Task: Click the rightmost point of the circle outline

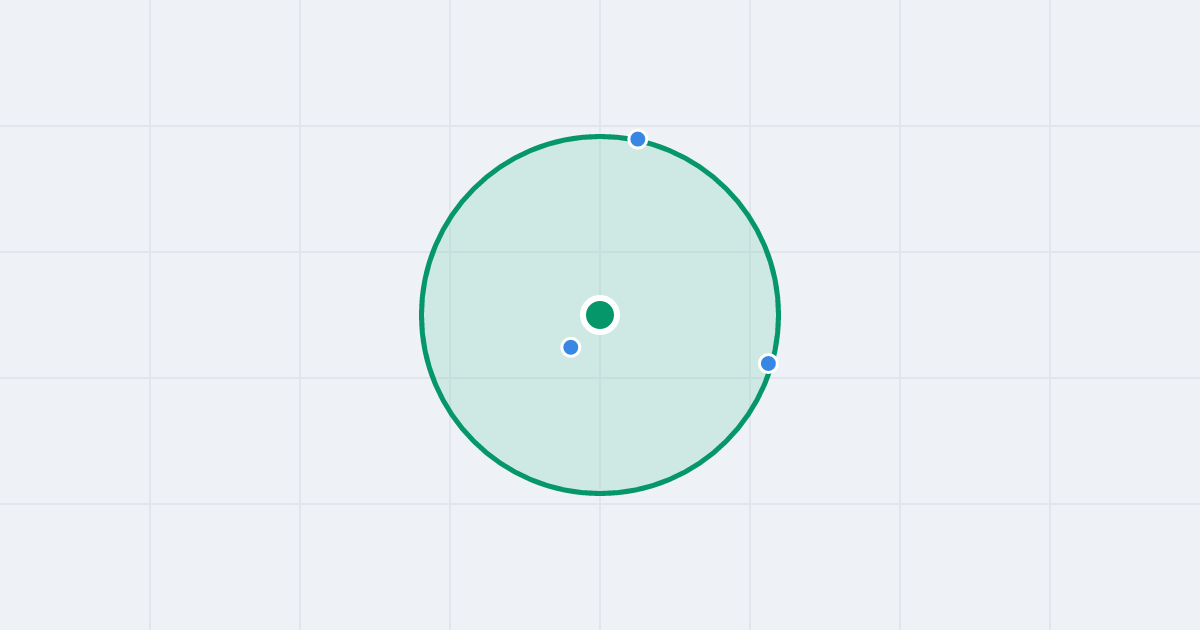Action: [779, 315]
